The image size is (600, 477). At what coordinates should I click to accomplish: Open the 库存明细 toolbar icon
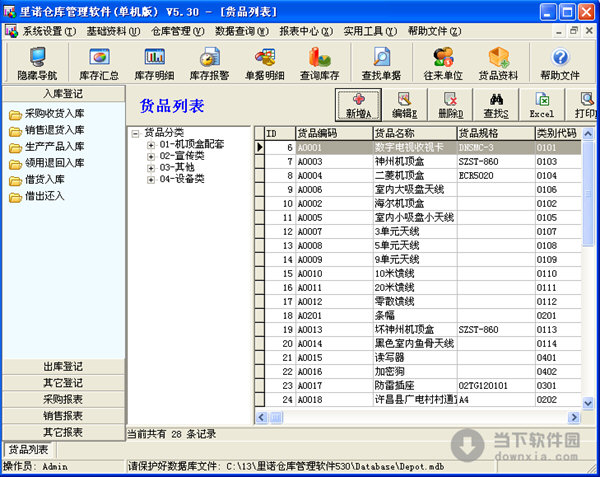[x=155, y=64]
